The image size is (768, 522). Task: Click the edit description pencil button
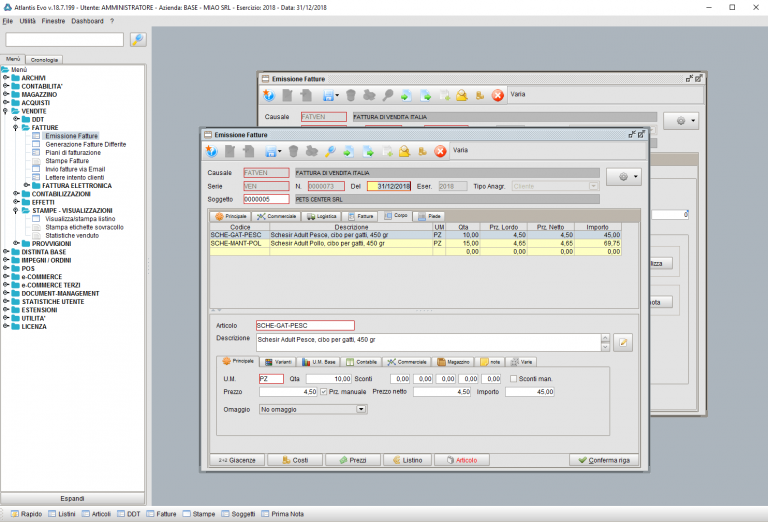point(623,342)
